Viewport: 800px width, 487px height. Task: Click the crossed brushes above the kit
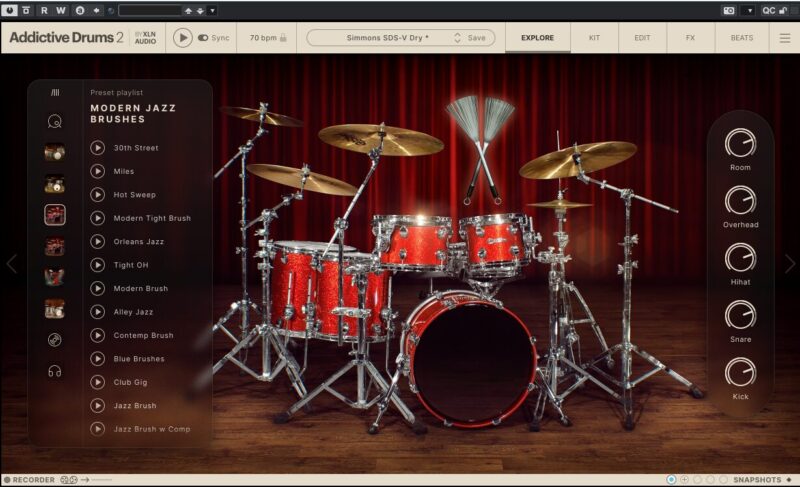coord(481,150)
